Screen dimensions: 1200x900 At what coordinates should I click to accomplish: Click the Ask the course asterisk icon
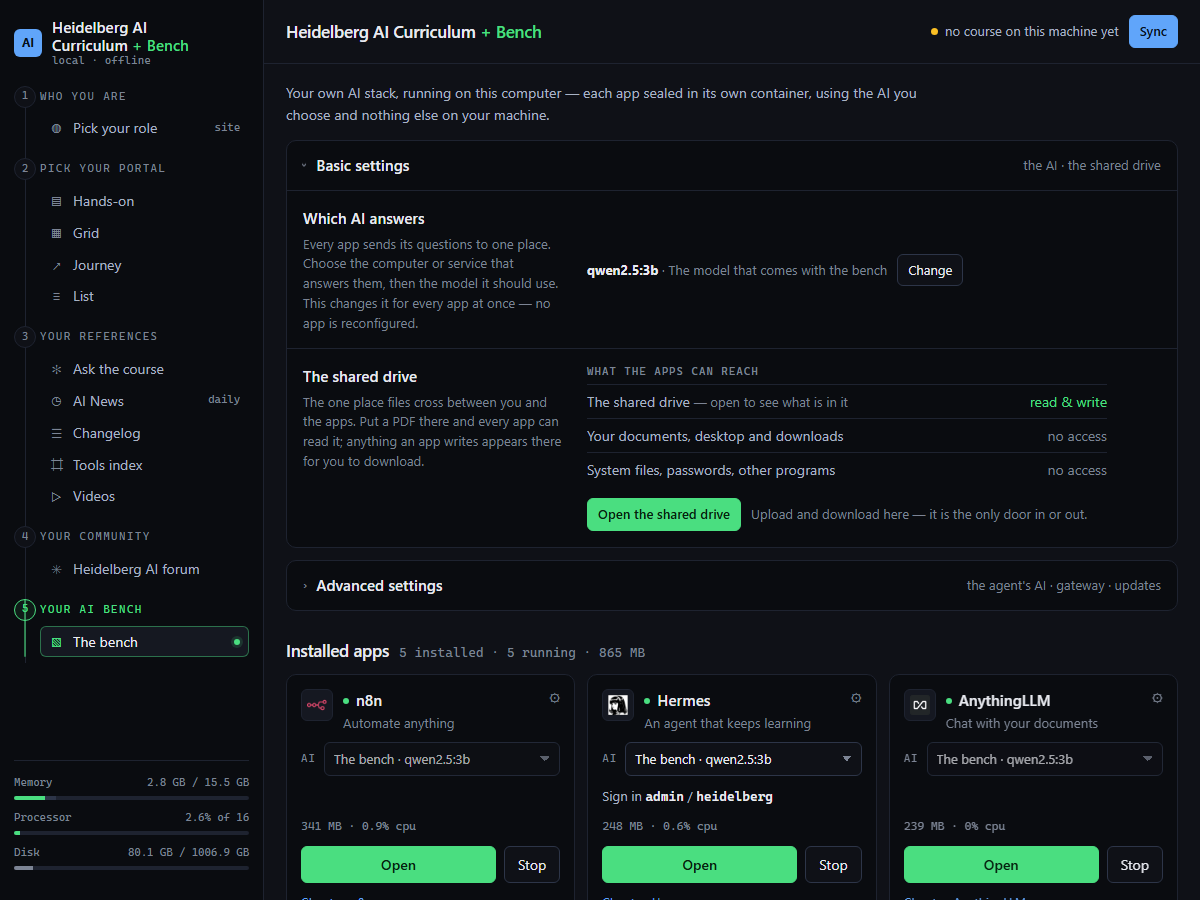click(56, 369)
